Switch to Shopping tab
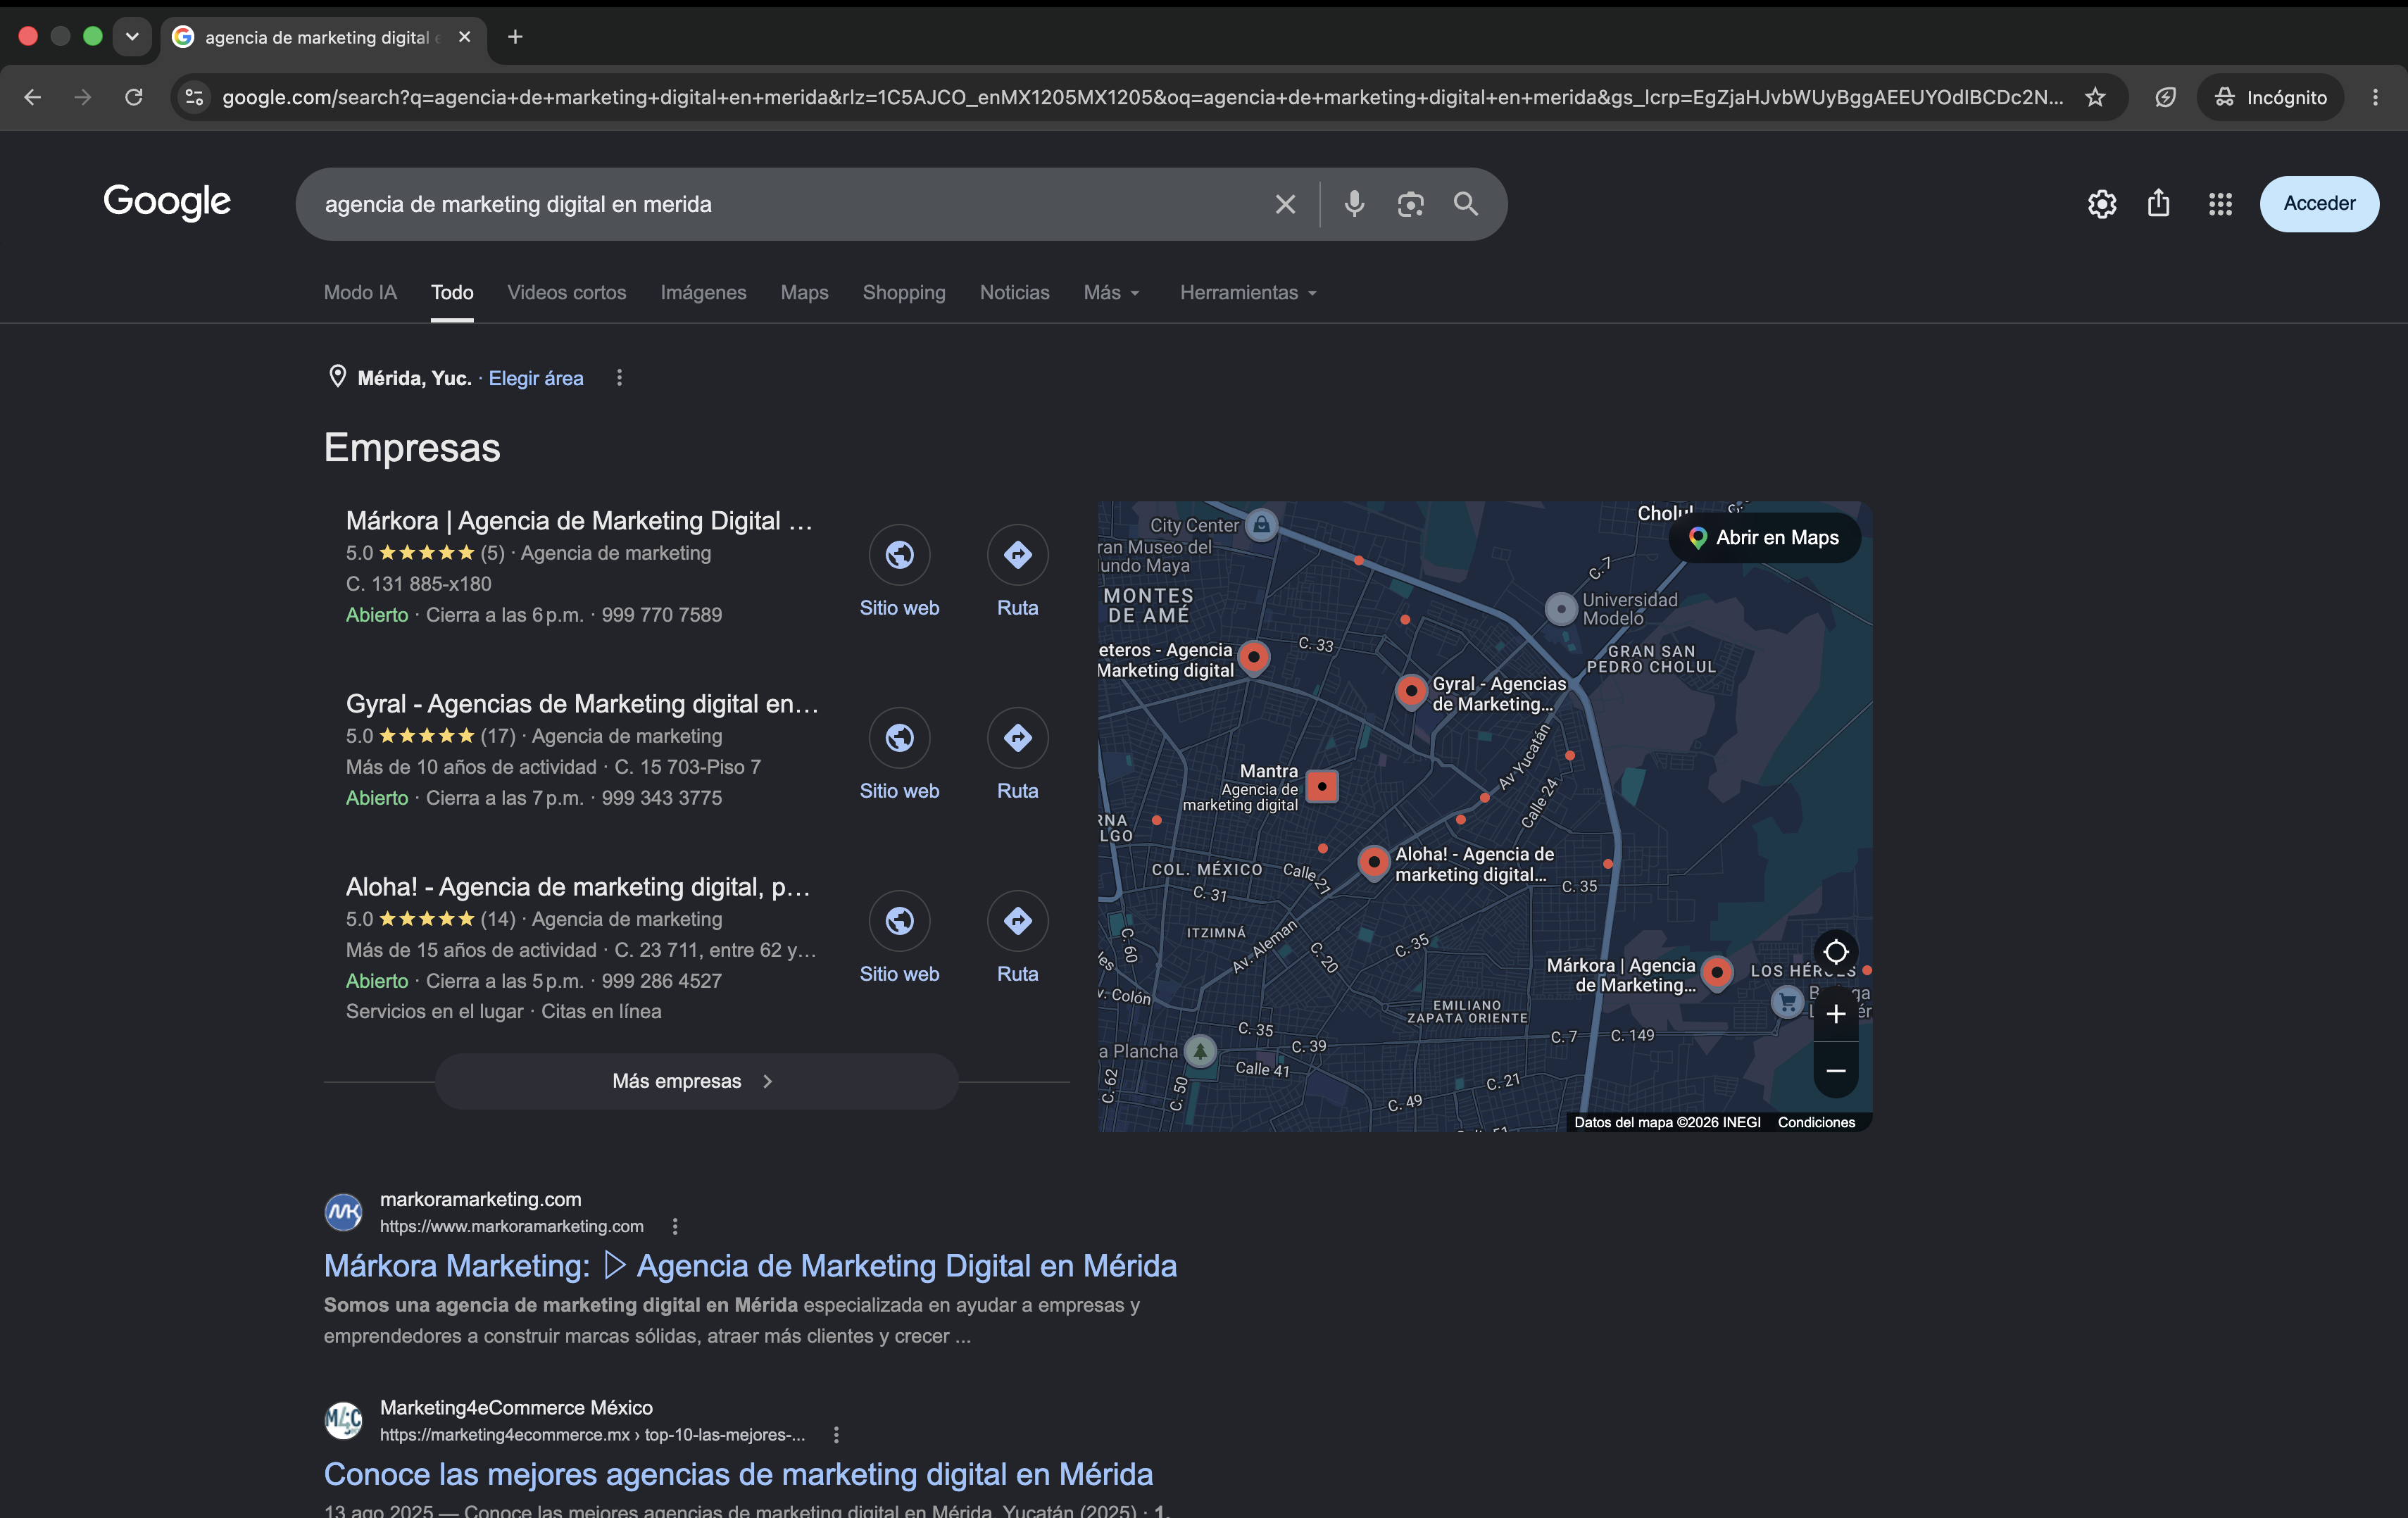Screen dimensions: 2408x1518 pos(904,293)
